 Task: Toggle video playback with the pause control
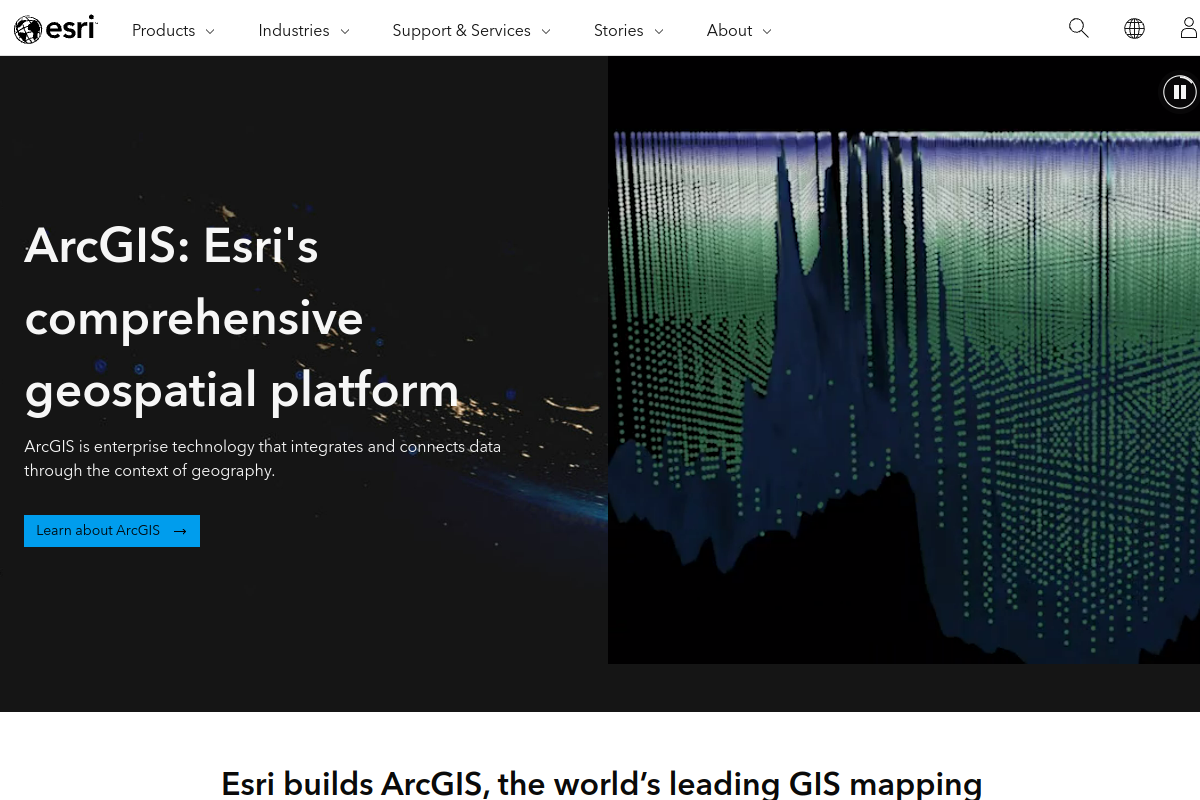(x=1180, y=91)
